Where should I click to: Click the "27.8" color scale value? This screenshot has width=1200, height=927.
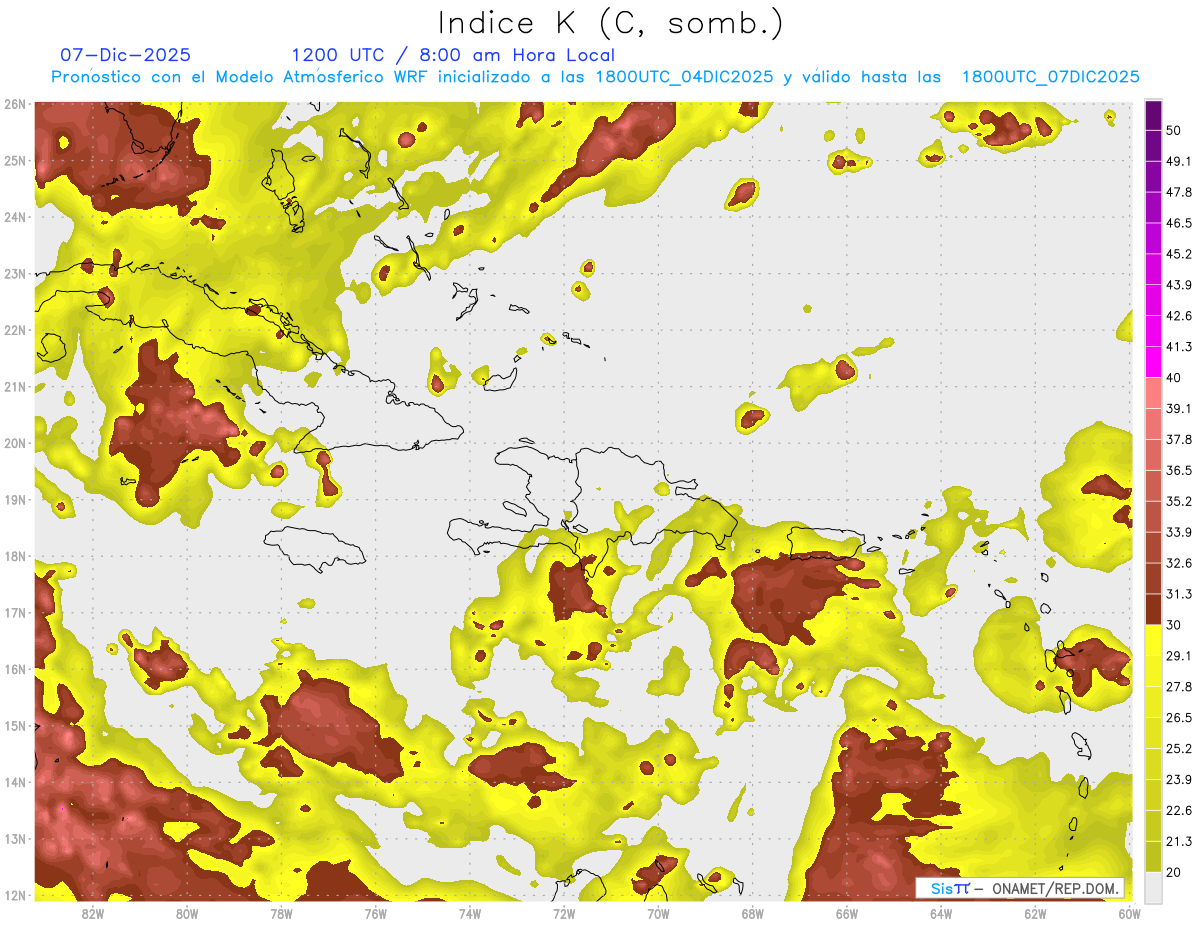click(1178, 686)
